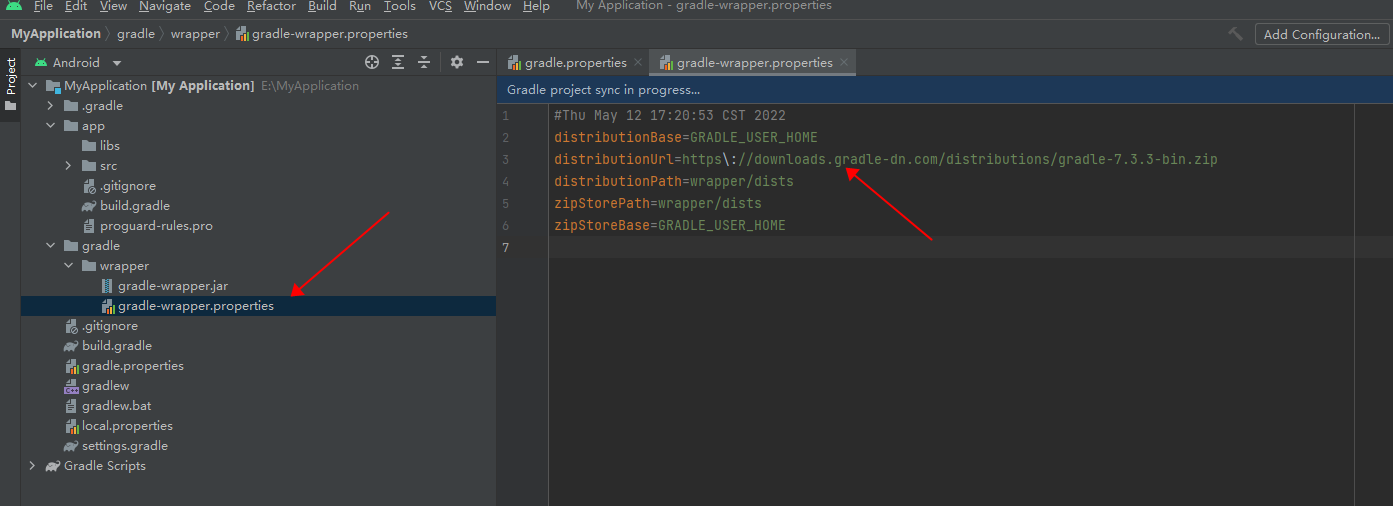Open the Code menu

(x=219, y=6)
